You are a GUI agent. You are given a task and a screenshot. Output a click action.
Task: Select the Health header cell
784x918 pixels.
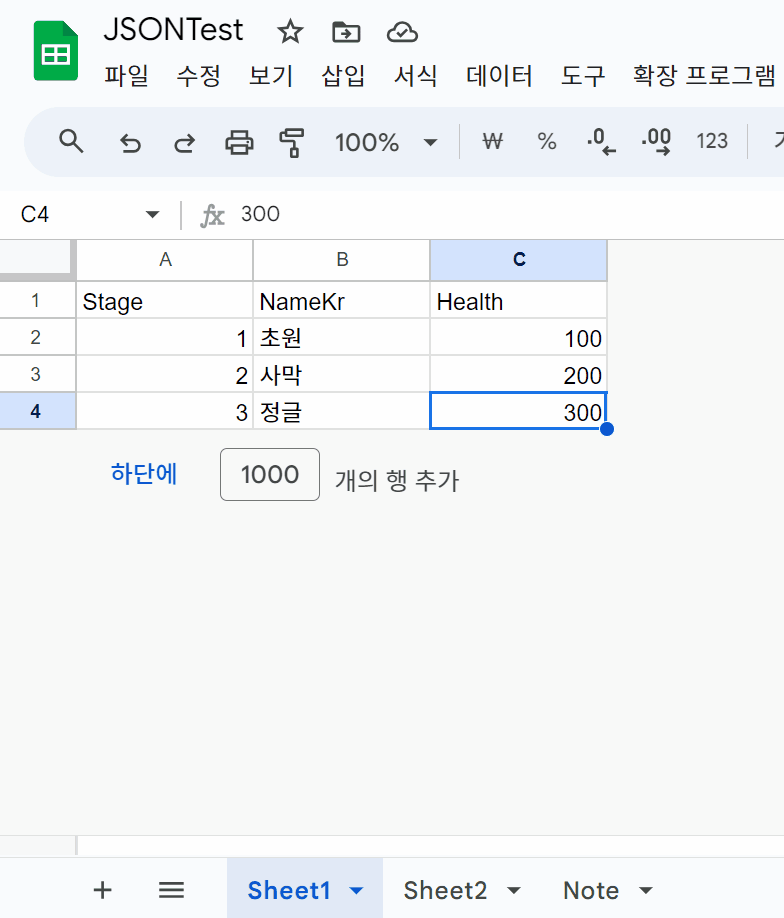coord(519,301)
